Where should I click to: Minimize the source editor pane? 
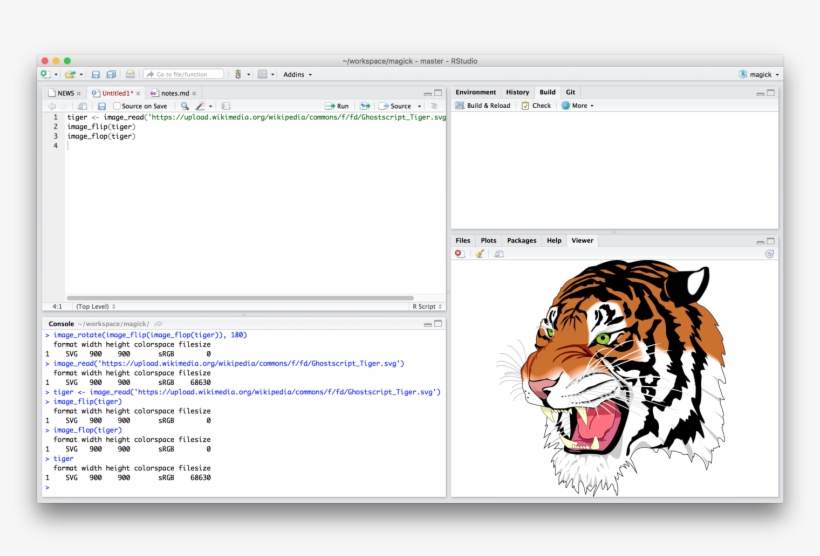pos(428,94)
